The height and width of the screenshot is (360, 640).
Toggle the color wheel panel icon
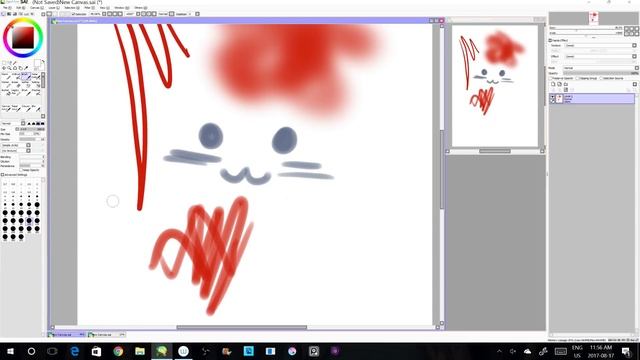pyautogui.click(x=3, y=14)
